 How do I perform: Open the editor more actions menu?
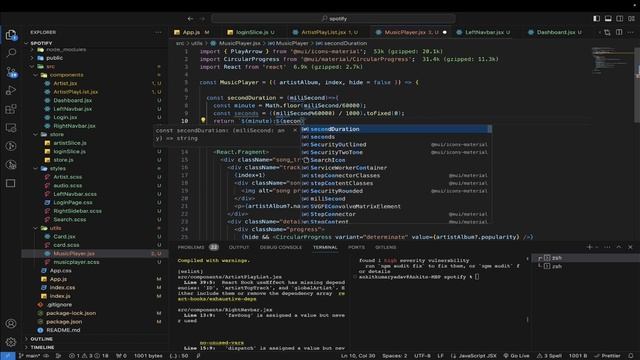(631, 32)
